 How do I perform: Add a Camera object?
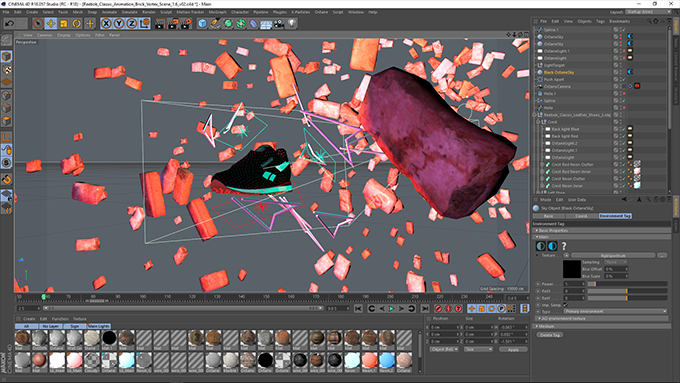click(x=279, y=23)
